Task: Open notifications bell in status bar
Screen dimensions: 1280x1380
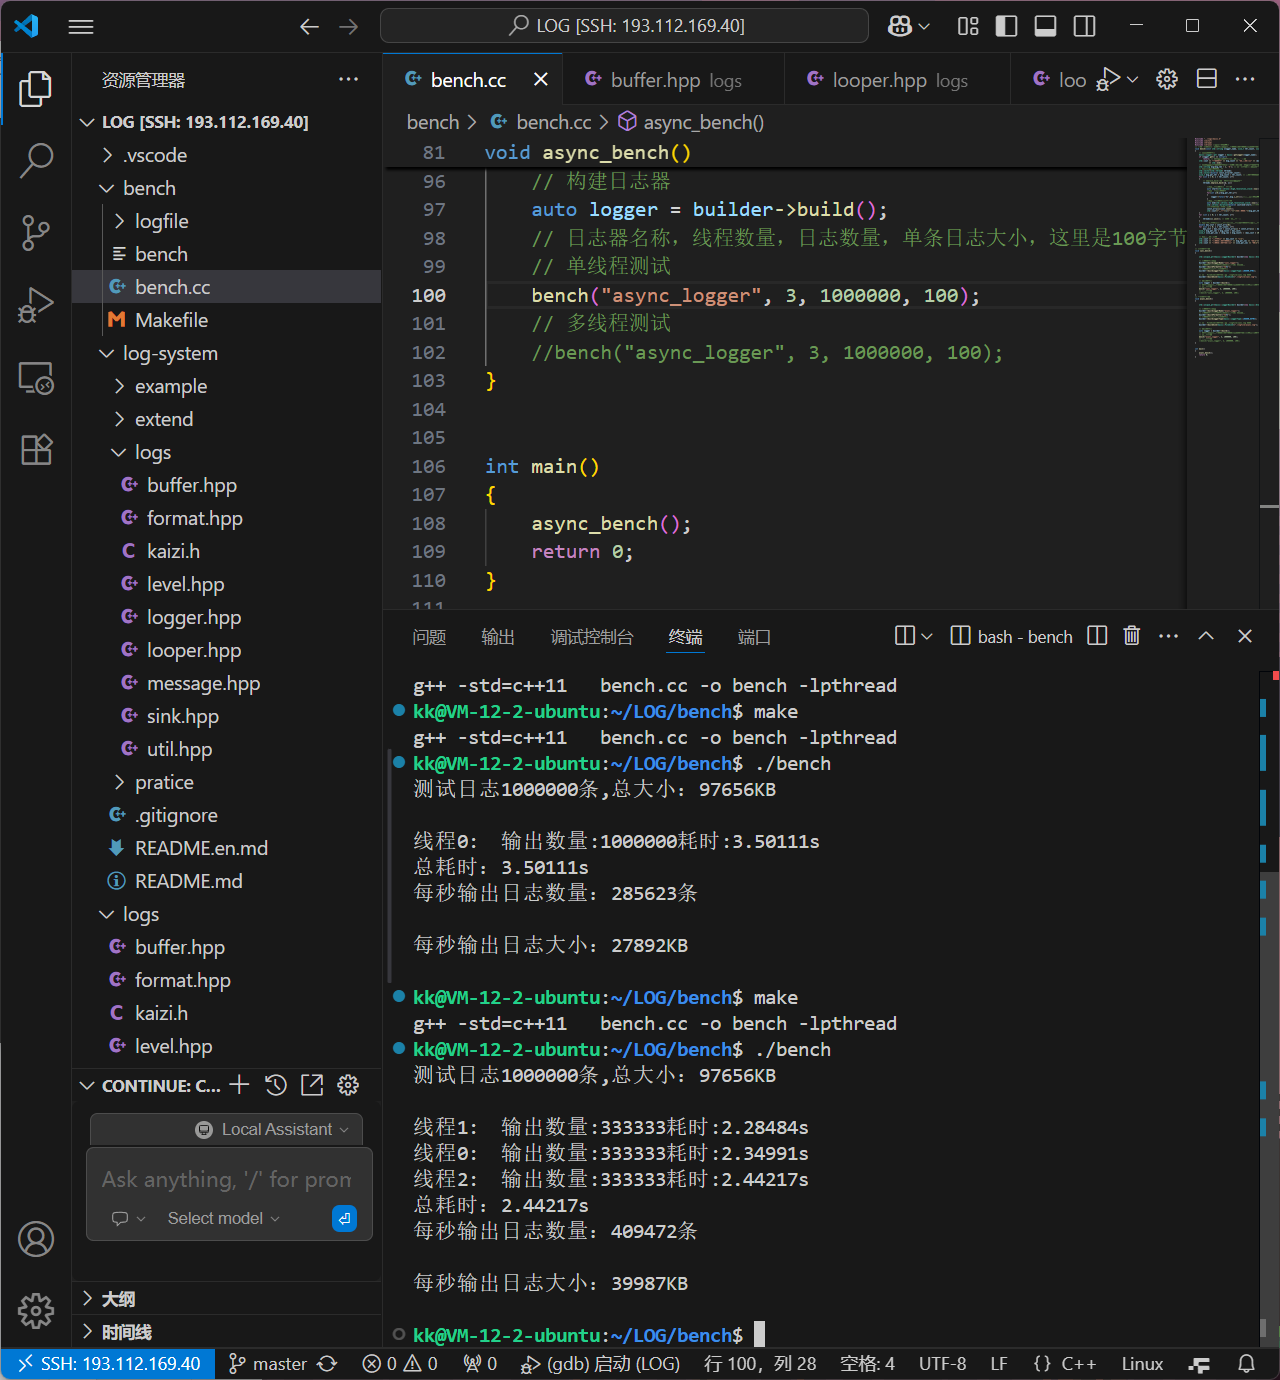Action: click(x=1246, y=1364)
